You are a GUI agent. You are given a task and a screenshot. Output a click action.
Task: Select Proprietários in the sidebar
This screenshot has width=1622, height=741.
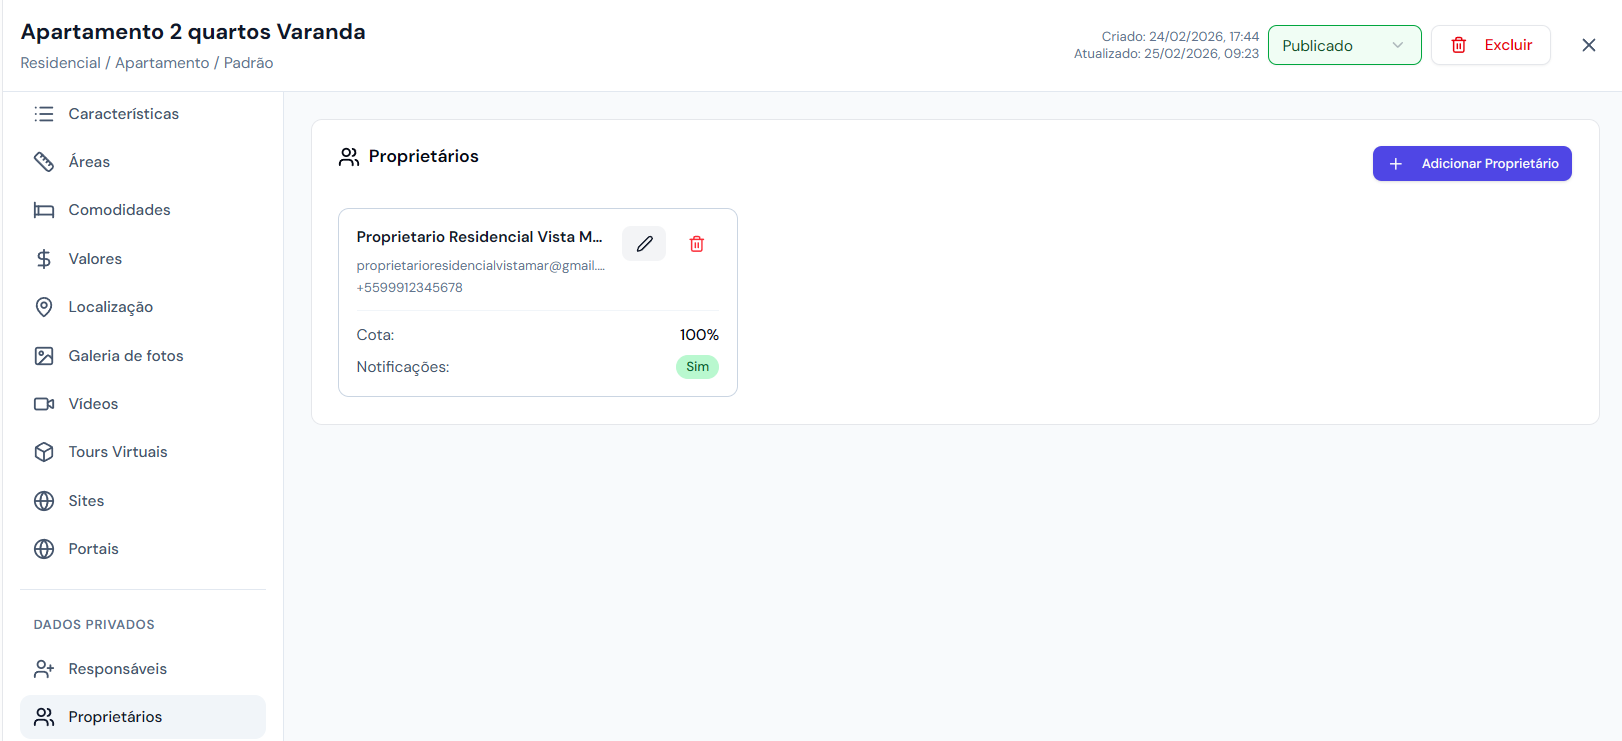[115, 717]
